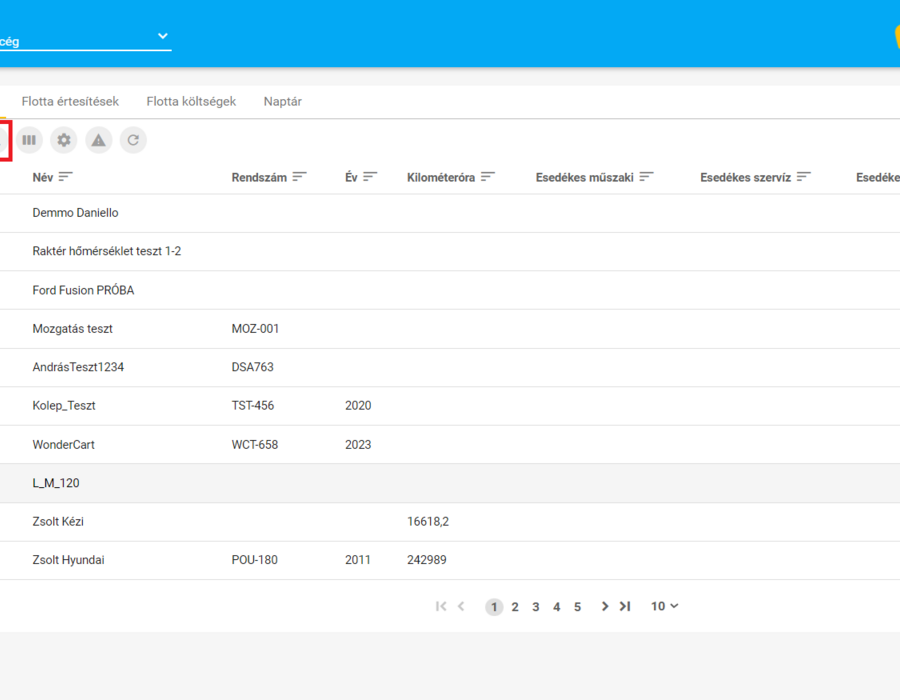This screenshot has height=700, width=900.
Task: Go to page 3
Action: tap(536, 607)
